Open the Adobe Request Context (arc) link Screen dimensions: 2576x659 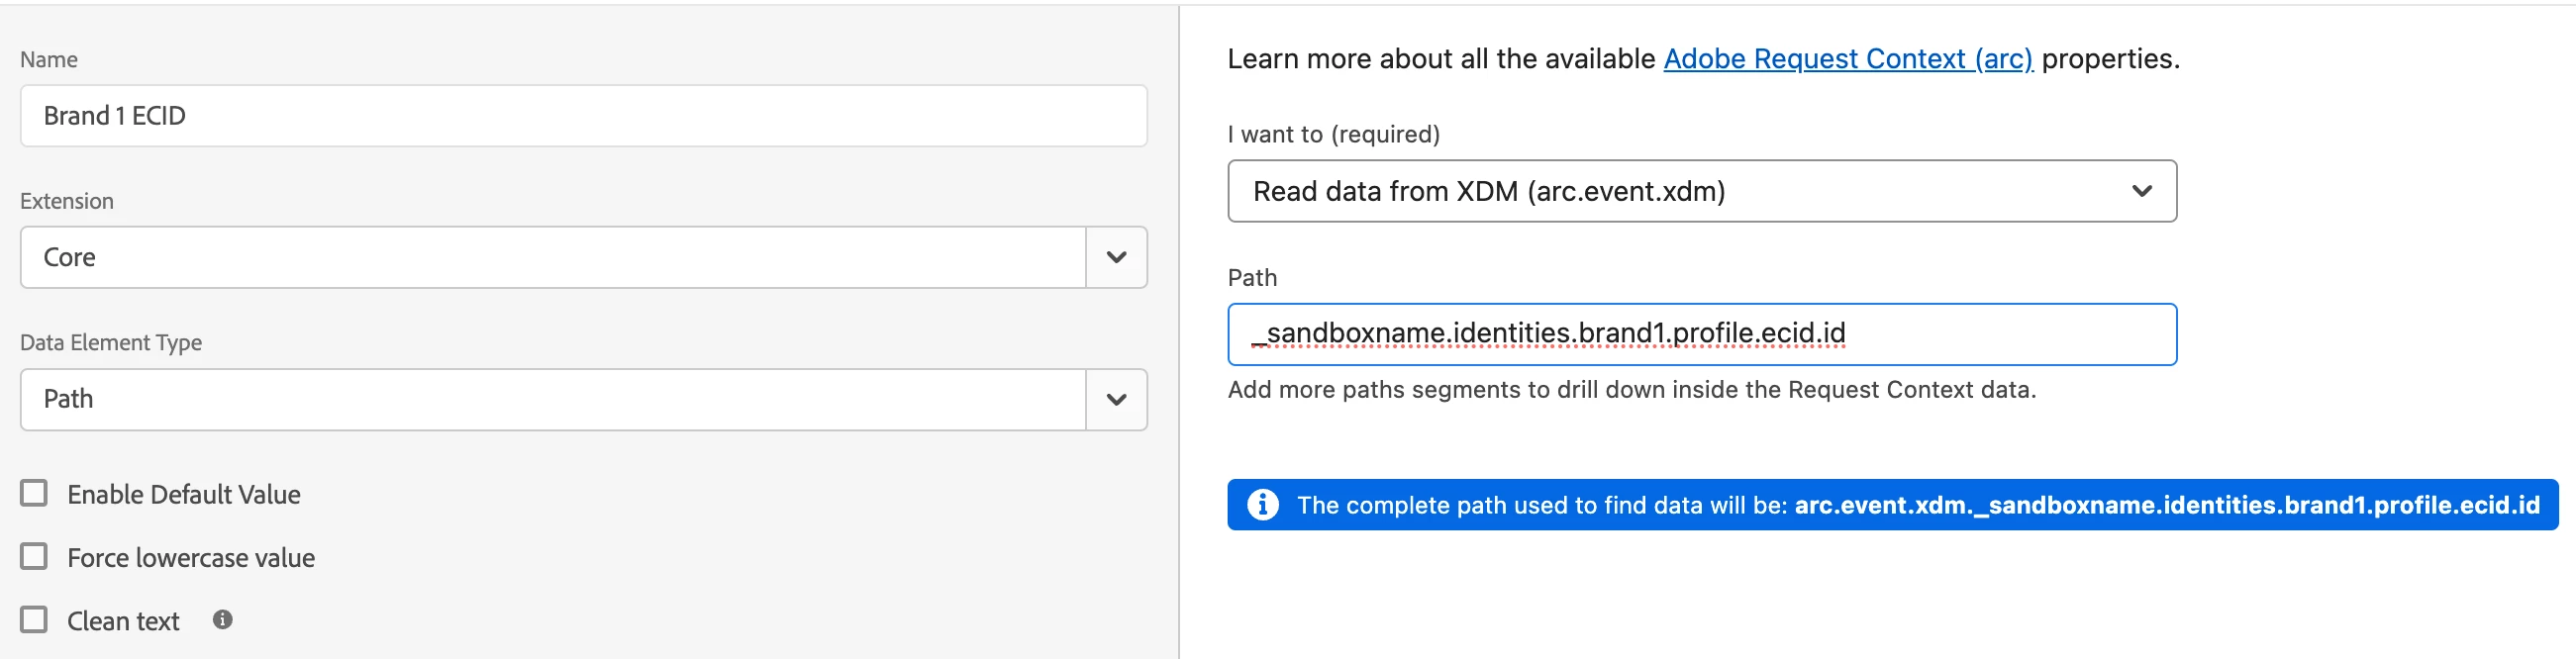pos(1847,59)
